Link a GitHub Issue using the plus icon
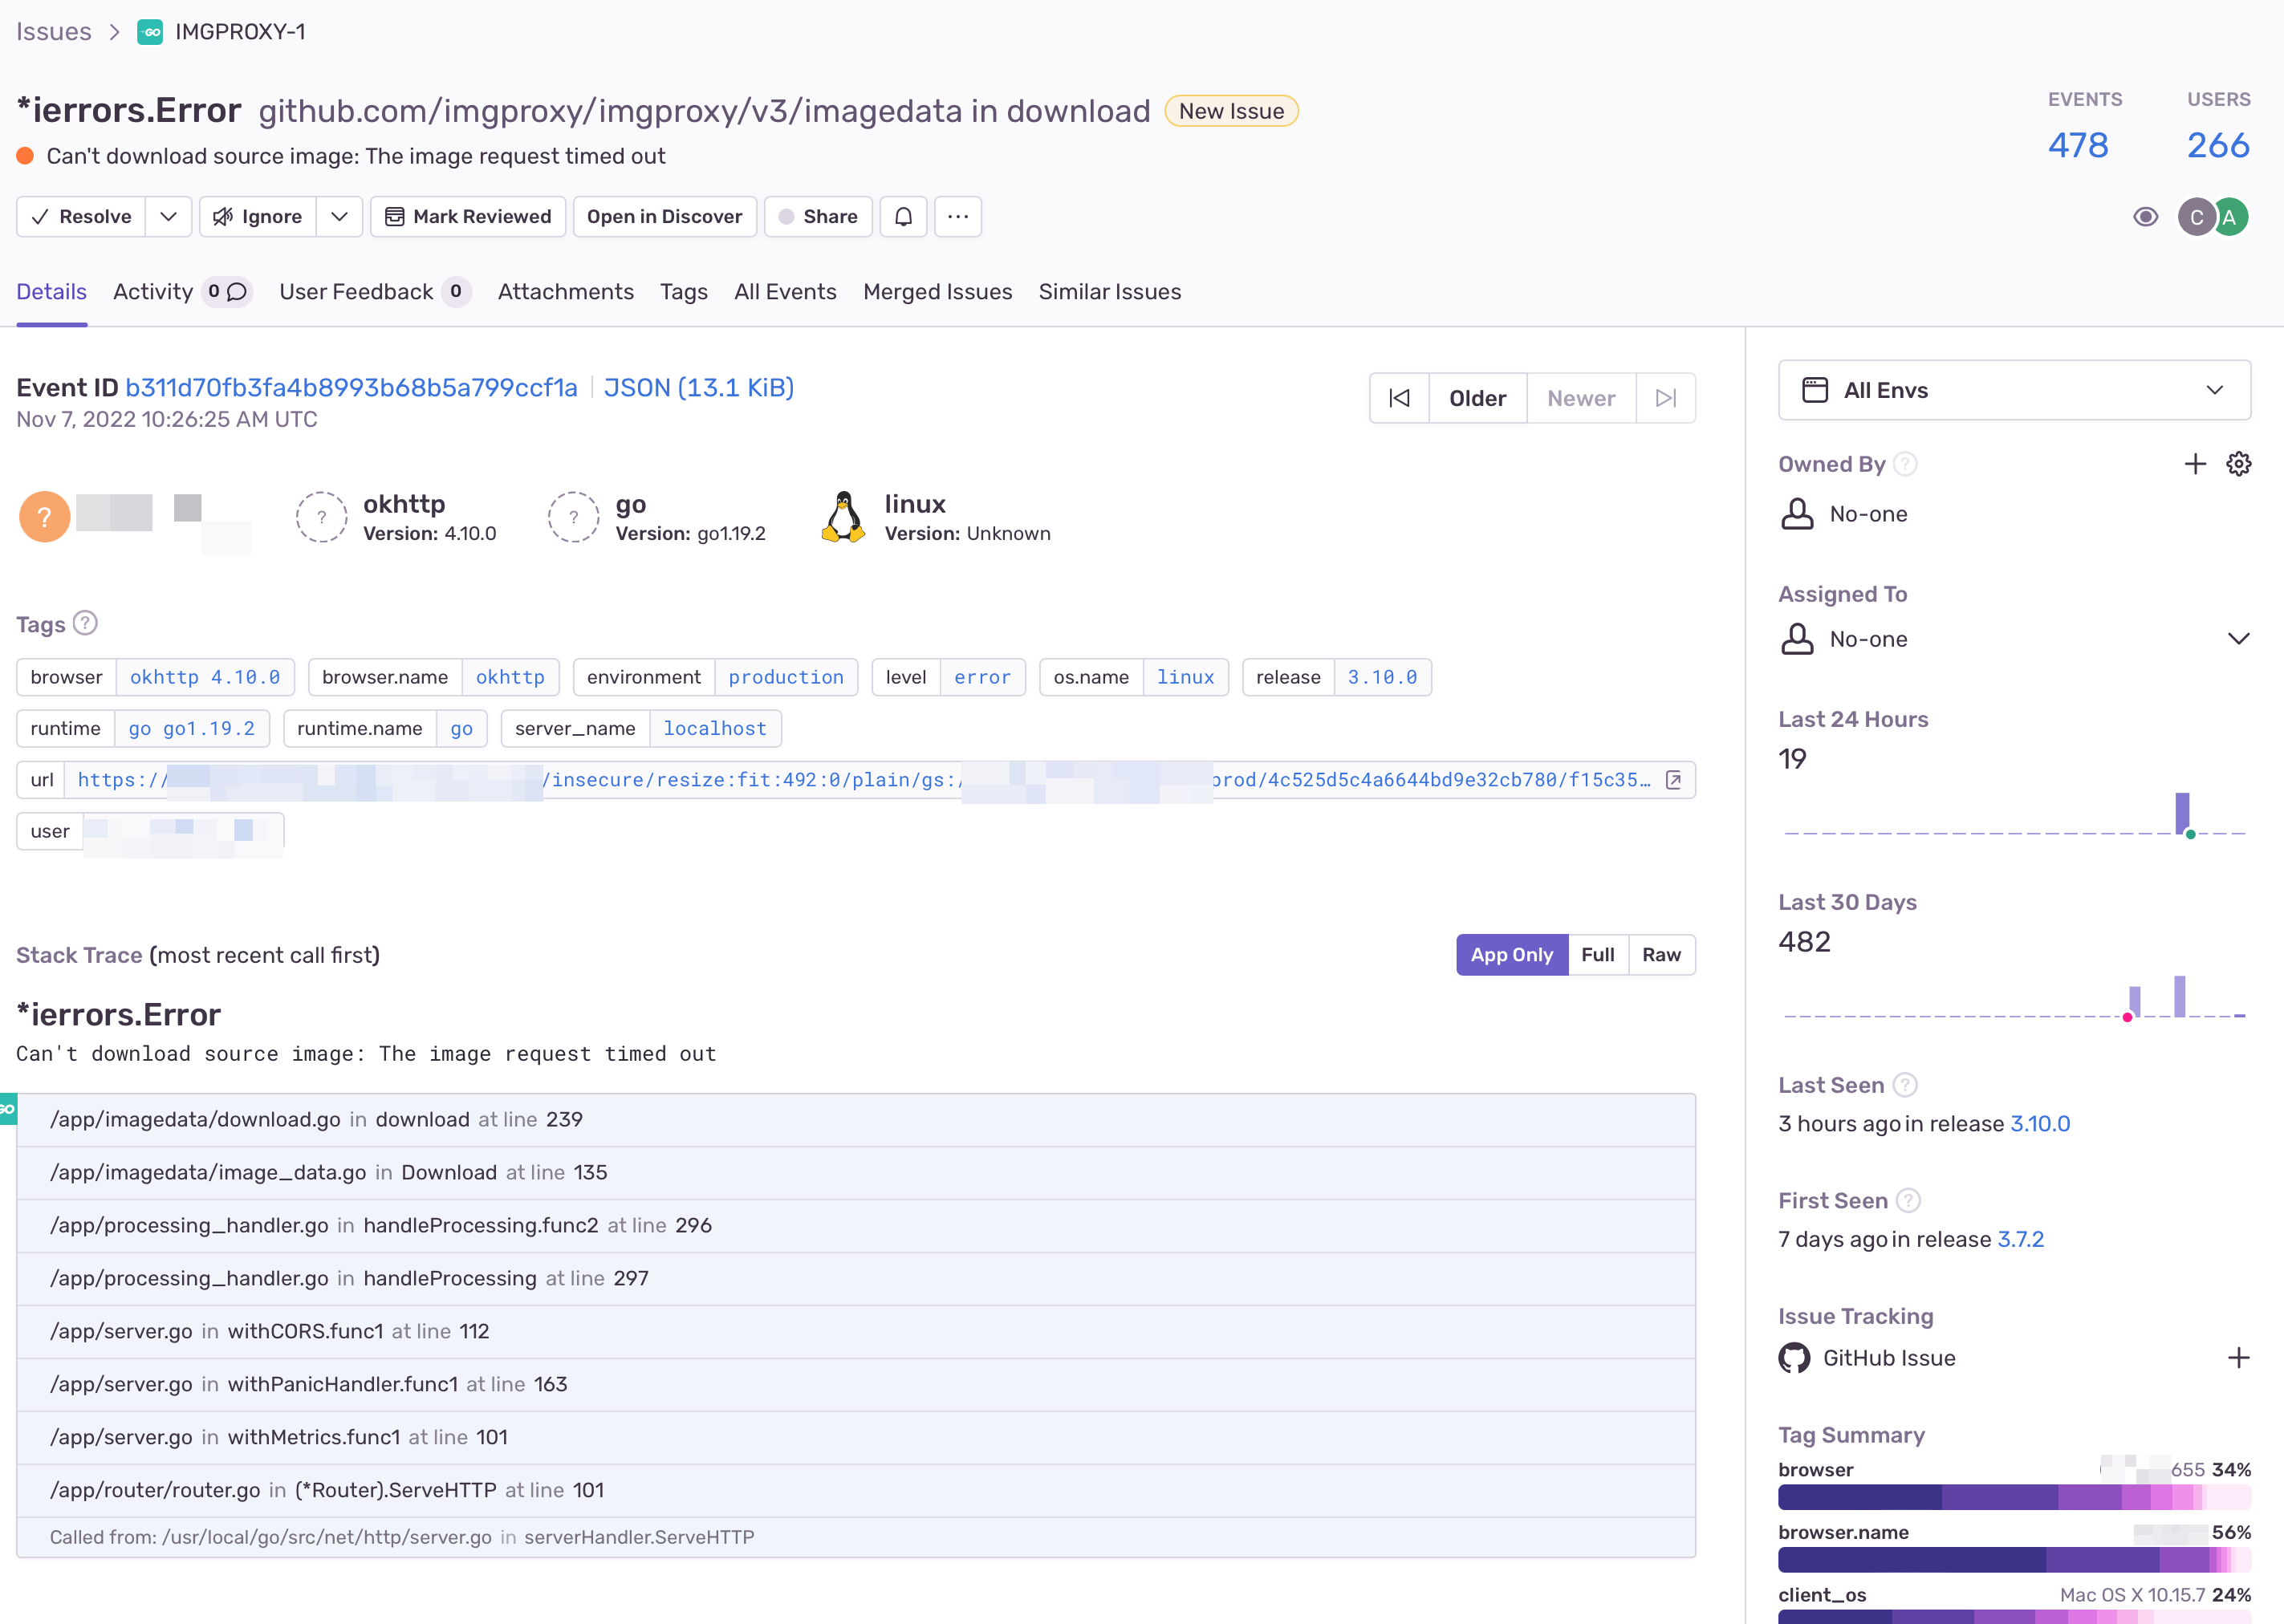 [2241, 1357]
